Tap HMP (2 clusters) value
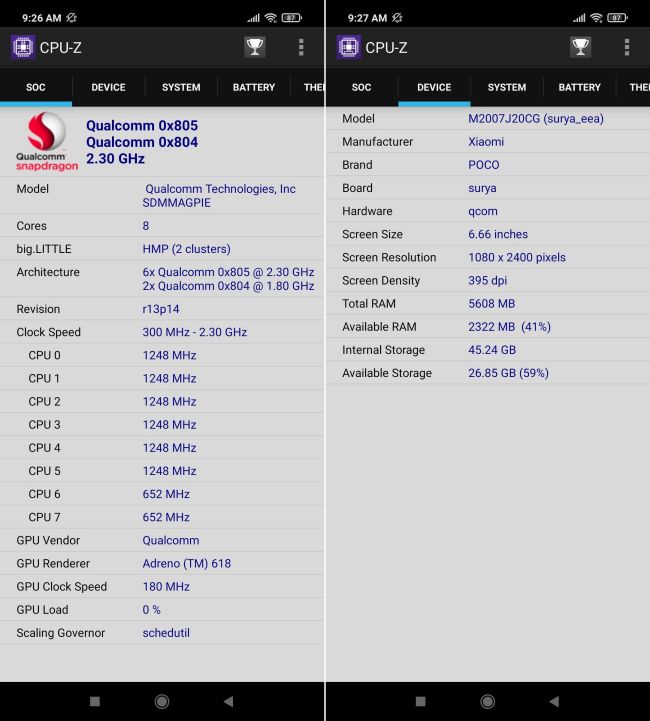The image size is (650, 721). pos(187,249)
